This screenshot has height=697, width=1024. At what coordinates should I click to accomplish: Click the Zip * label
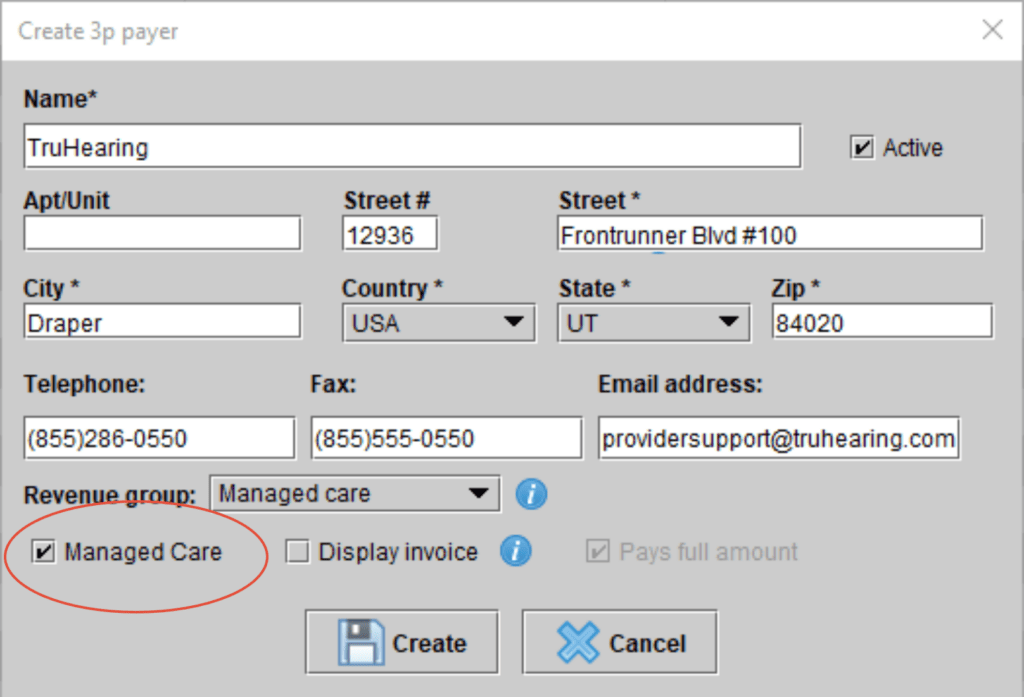(x=796, y=289)
